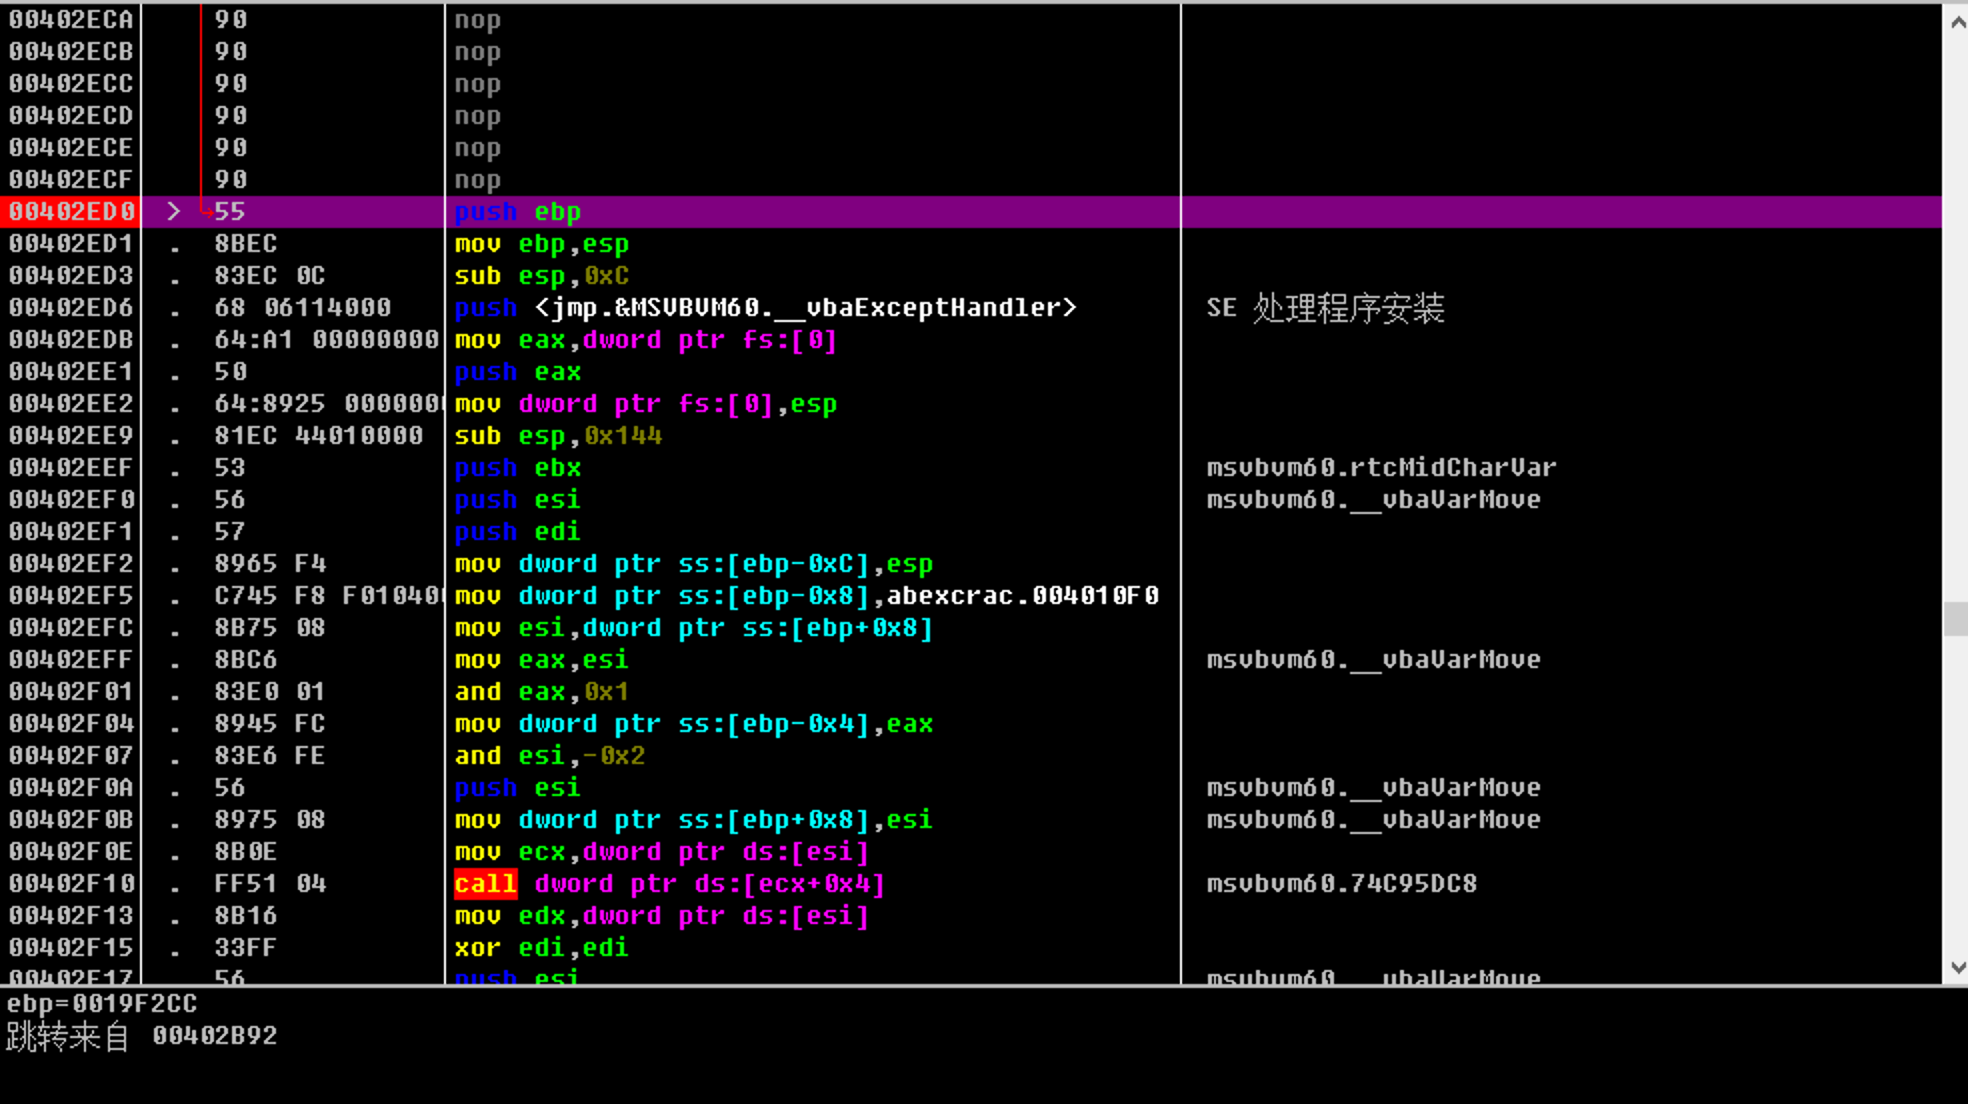This screenshot has width=1968, height=1104.
Task: Select instruction referencing abexcrac.004010F0
Action: (806, 596)
